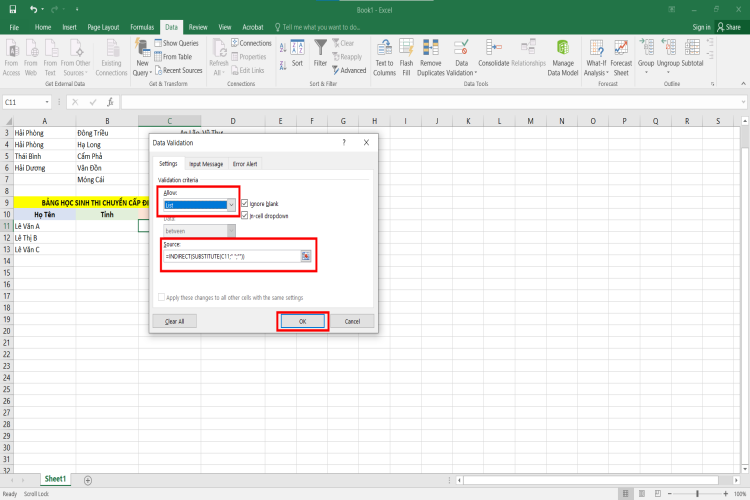Adjust the zoom slider handle
750x500 pixels.
point(697,493)
